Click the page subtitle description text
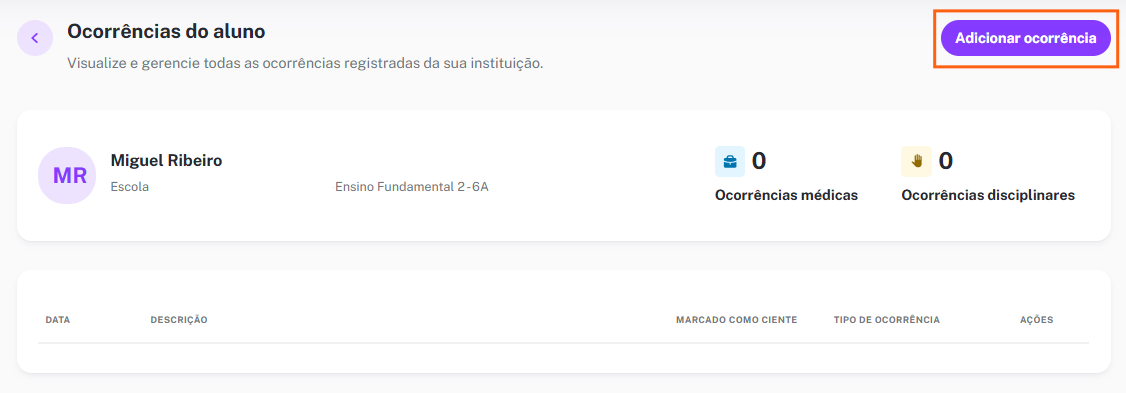This screenshot has width=1126, height=393. click(305, 63)
